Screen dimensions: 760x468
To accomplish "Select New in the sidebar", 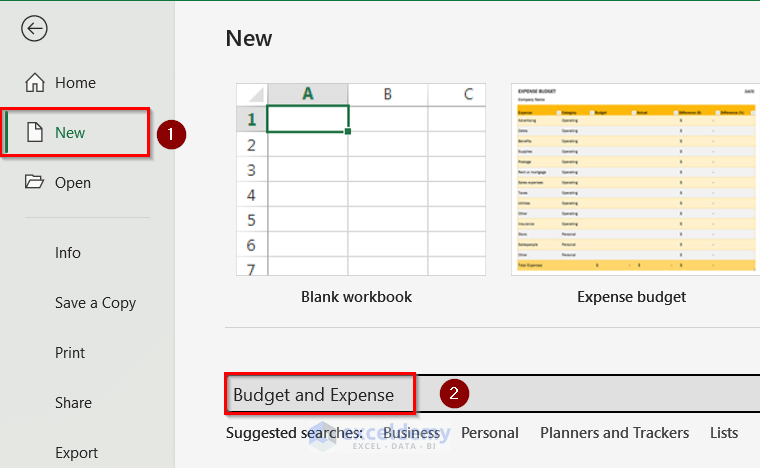I will click(x=71, y=133).
